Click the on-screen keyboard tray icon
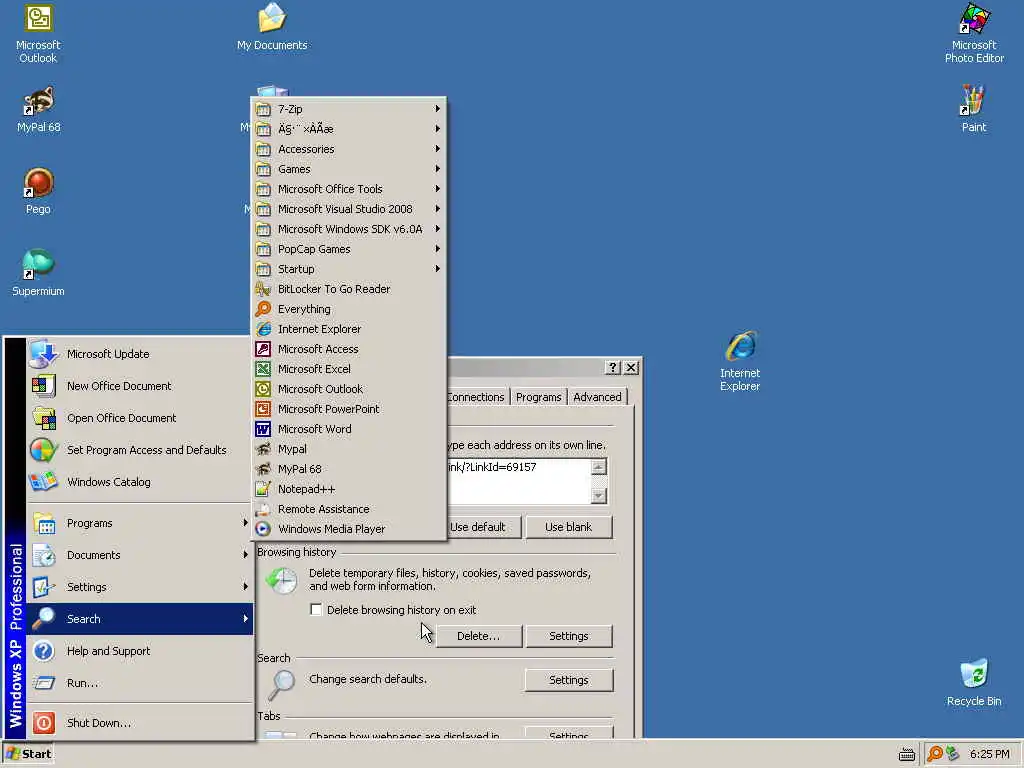 pyautogui.click(x=906, y=754)
